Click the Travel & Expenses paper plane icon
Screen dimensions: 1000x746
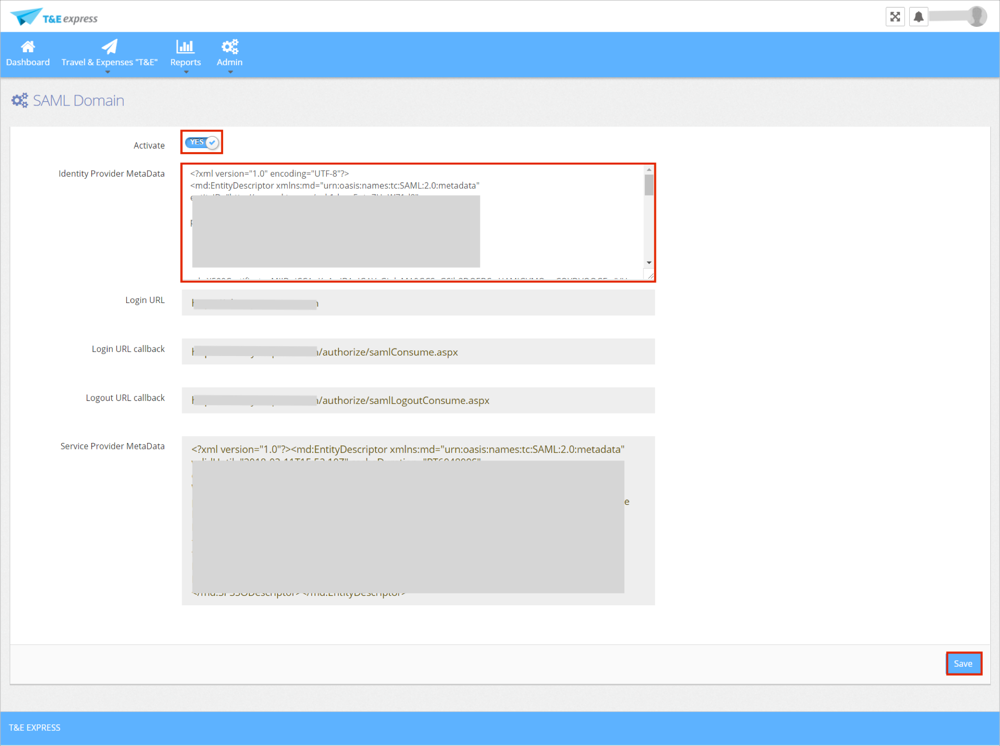109,46
